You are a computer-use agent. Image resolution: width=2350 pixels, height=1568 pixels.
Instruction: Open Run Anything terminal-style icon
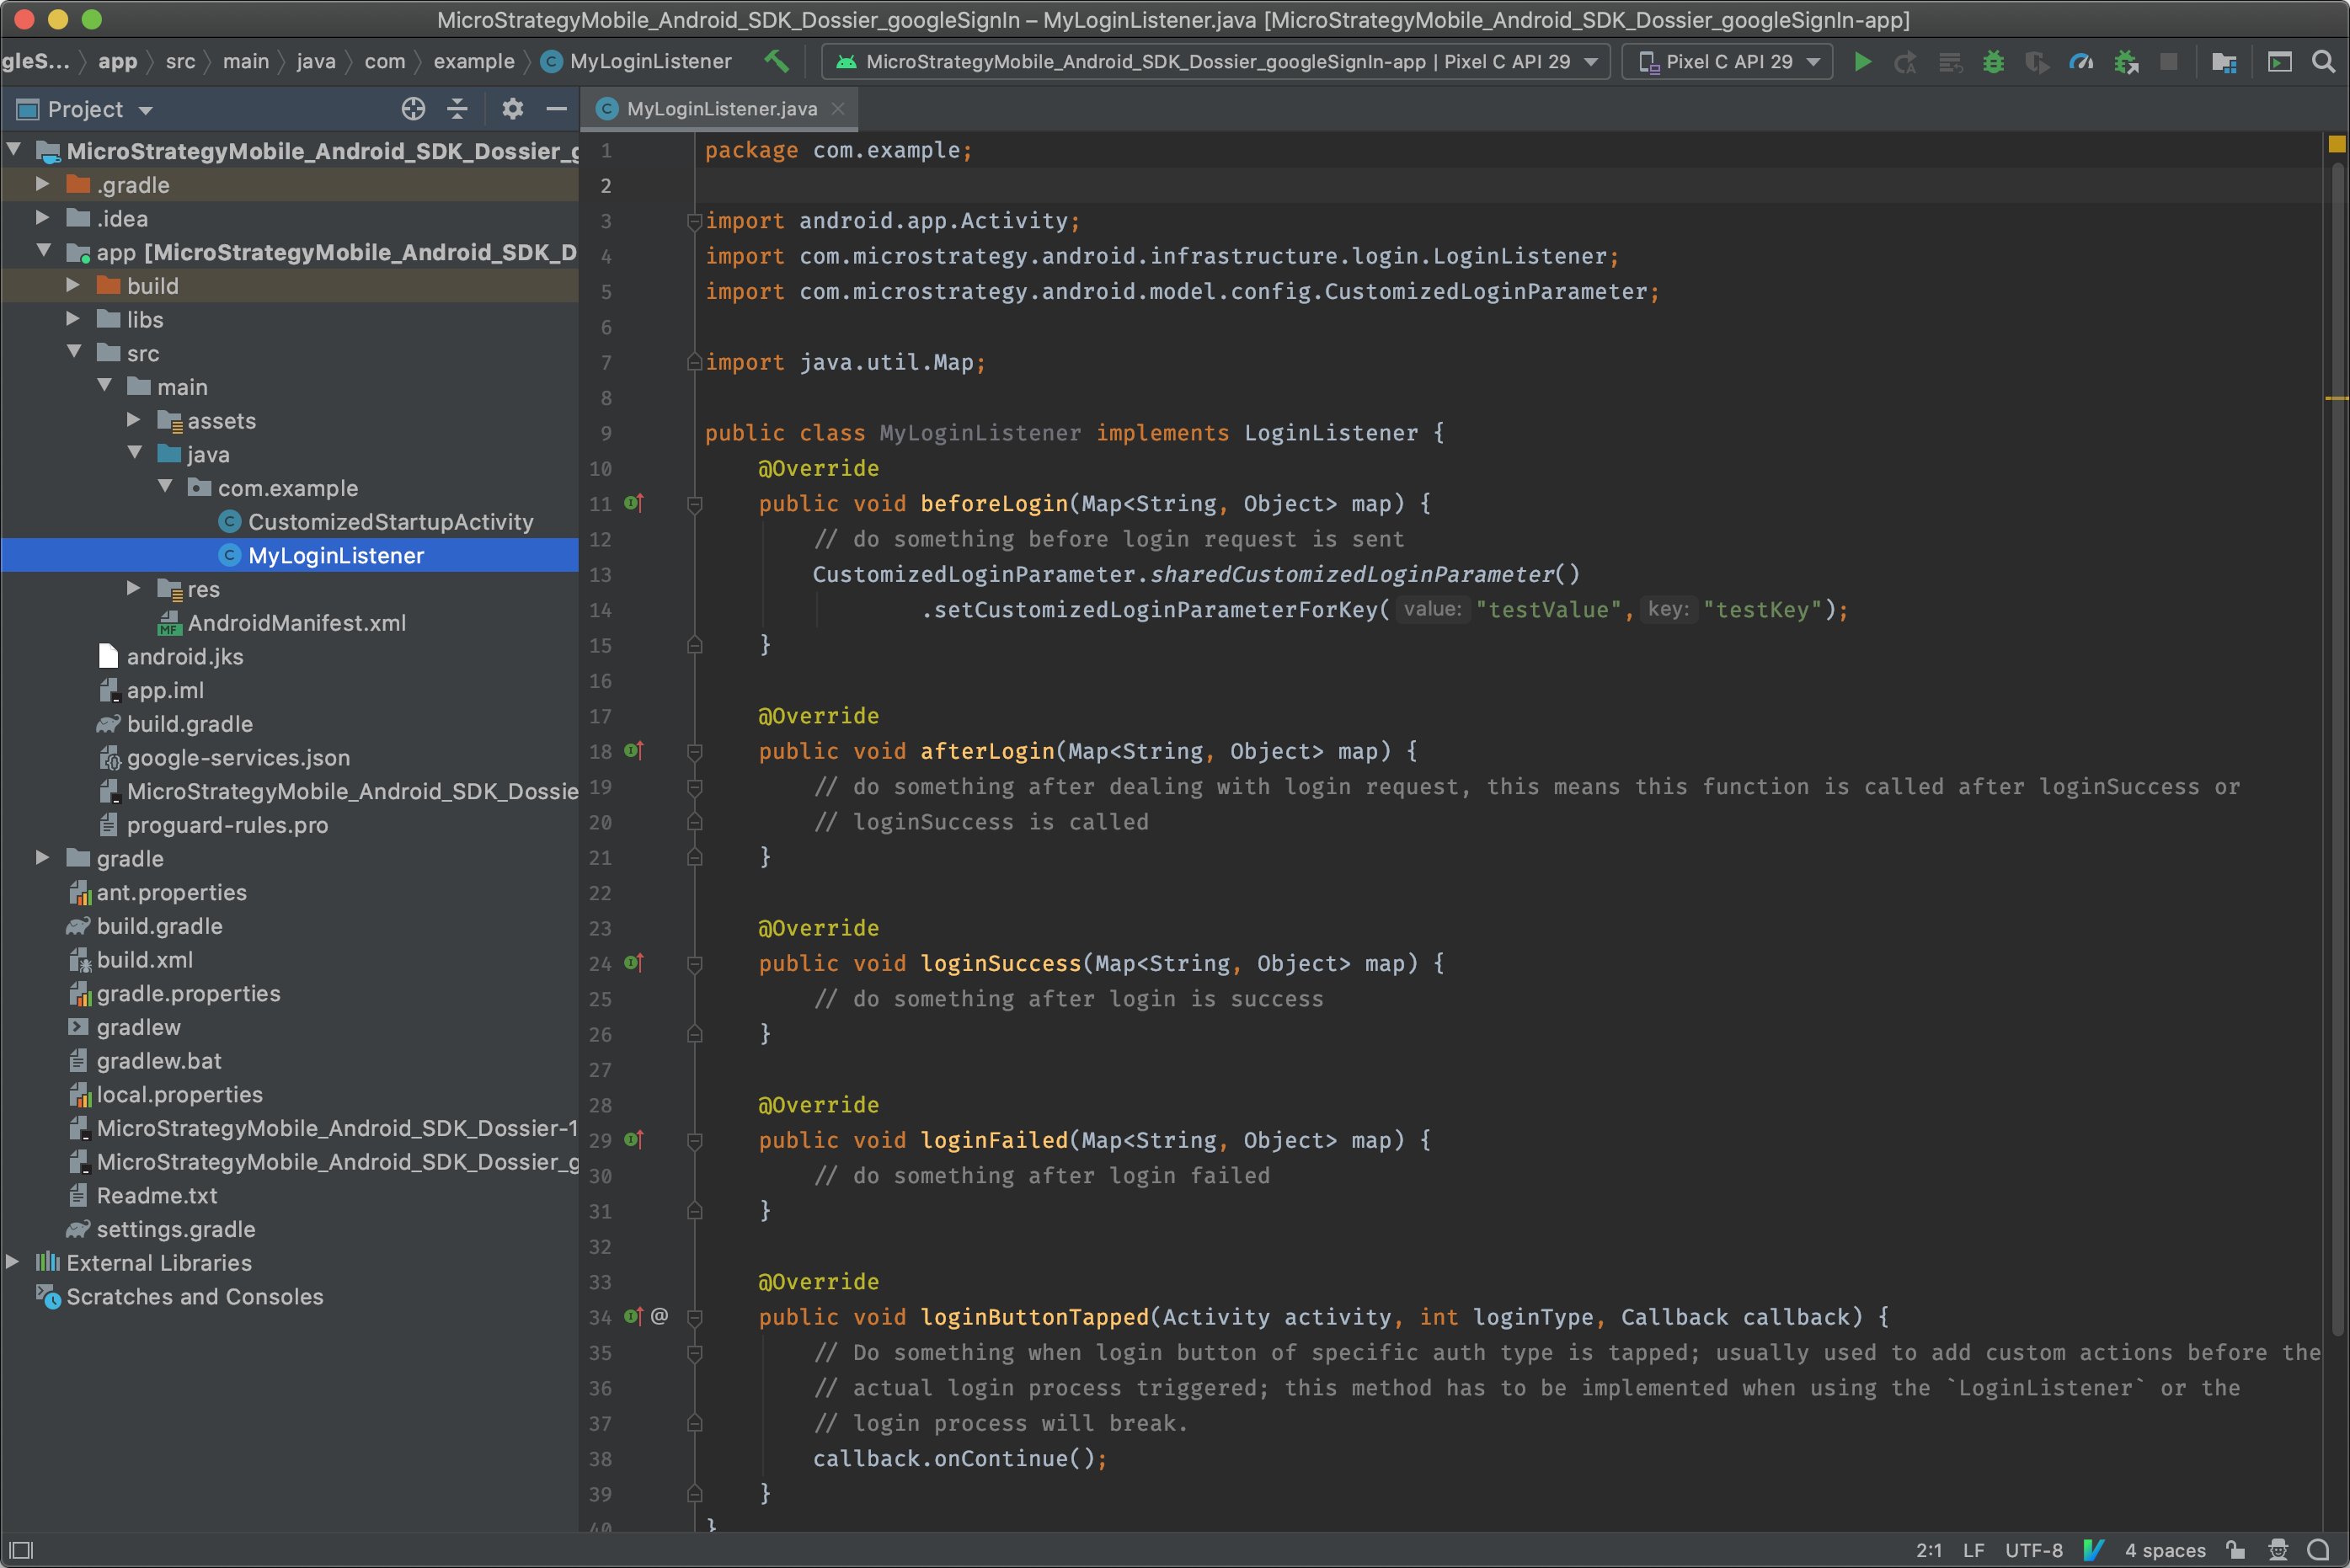coord(2280,62)
